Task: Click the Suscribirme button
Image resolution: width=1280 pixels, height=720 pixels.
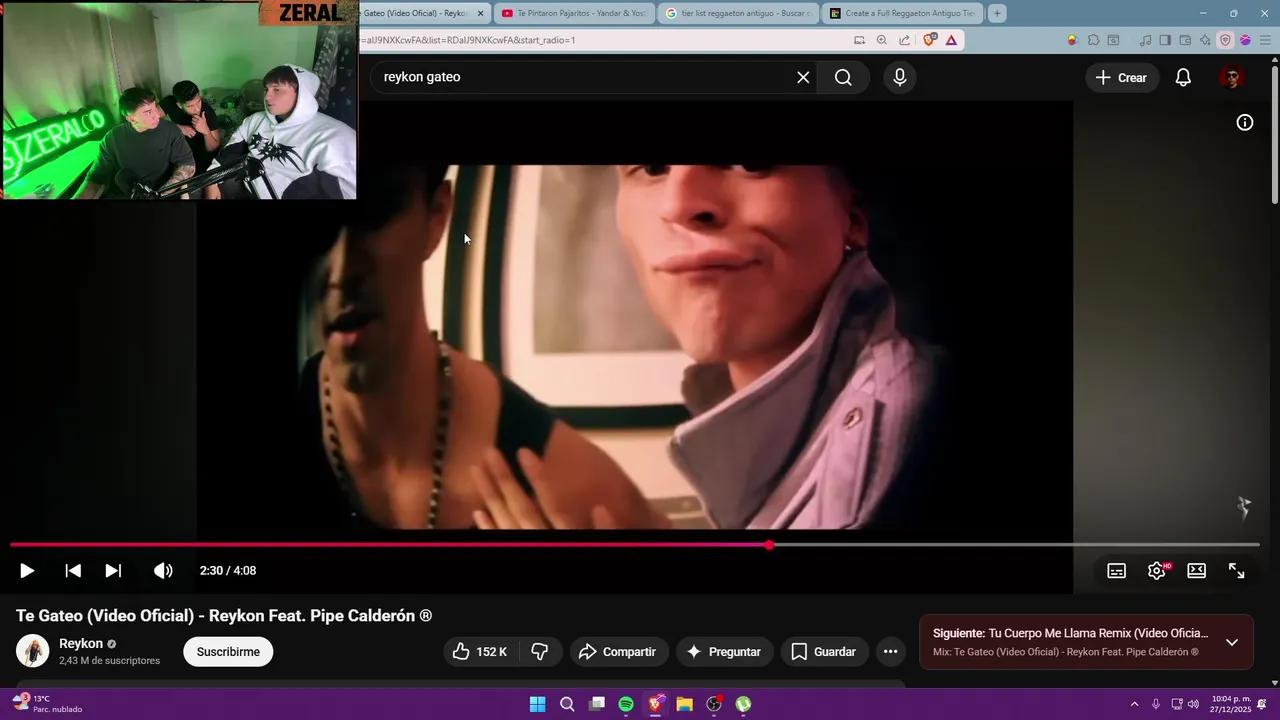Action: click(228, 652)
